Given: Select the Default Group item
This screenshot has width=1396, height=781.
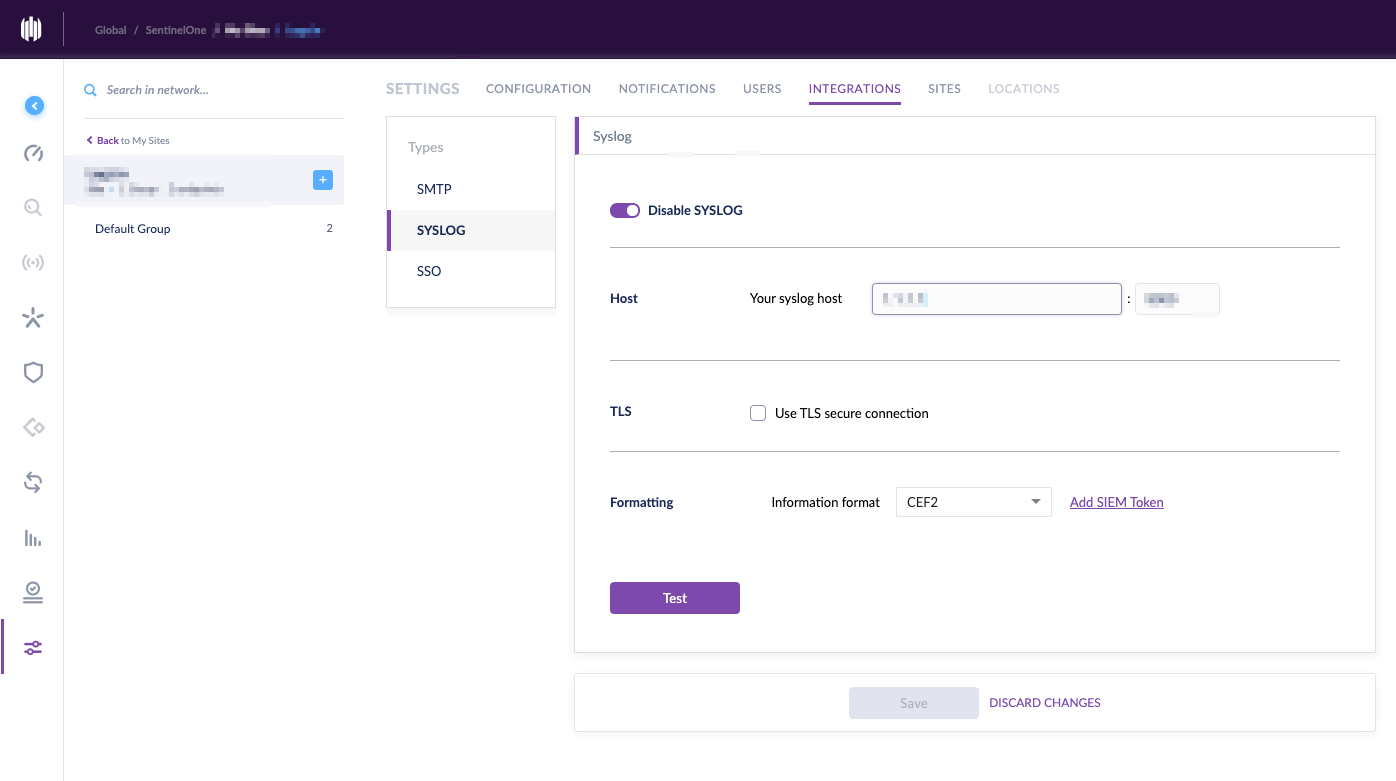Looking at the screenshot, I should point(133,229).
